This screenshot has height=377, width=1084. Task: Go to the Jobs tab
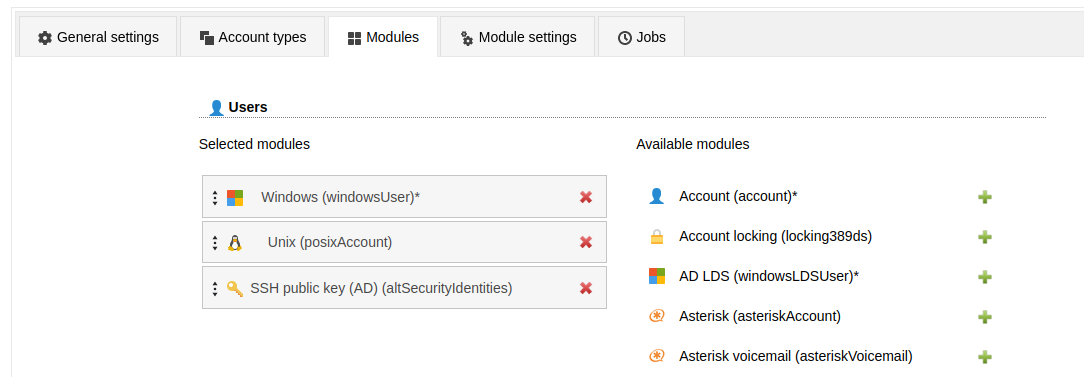pos(642,37)
